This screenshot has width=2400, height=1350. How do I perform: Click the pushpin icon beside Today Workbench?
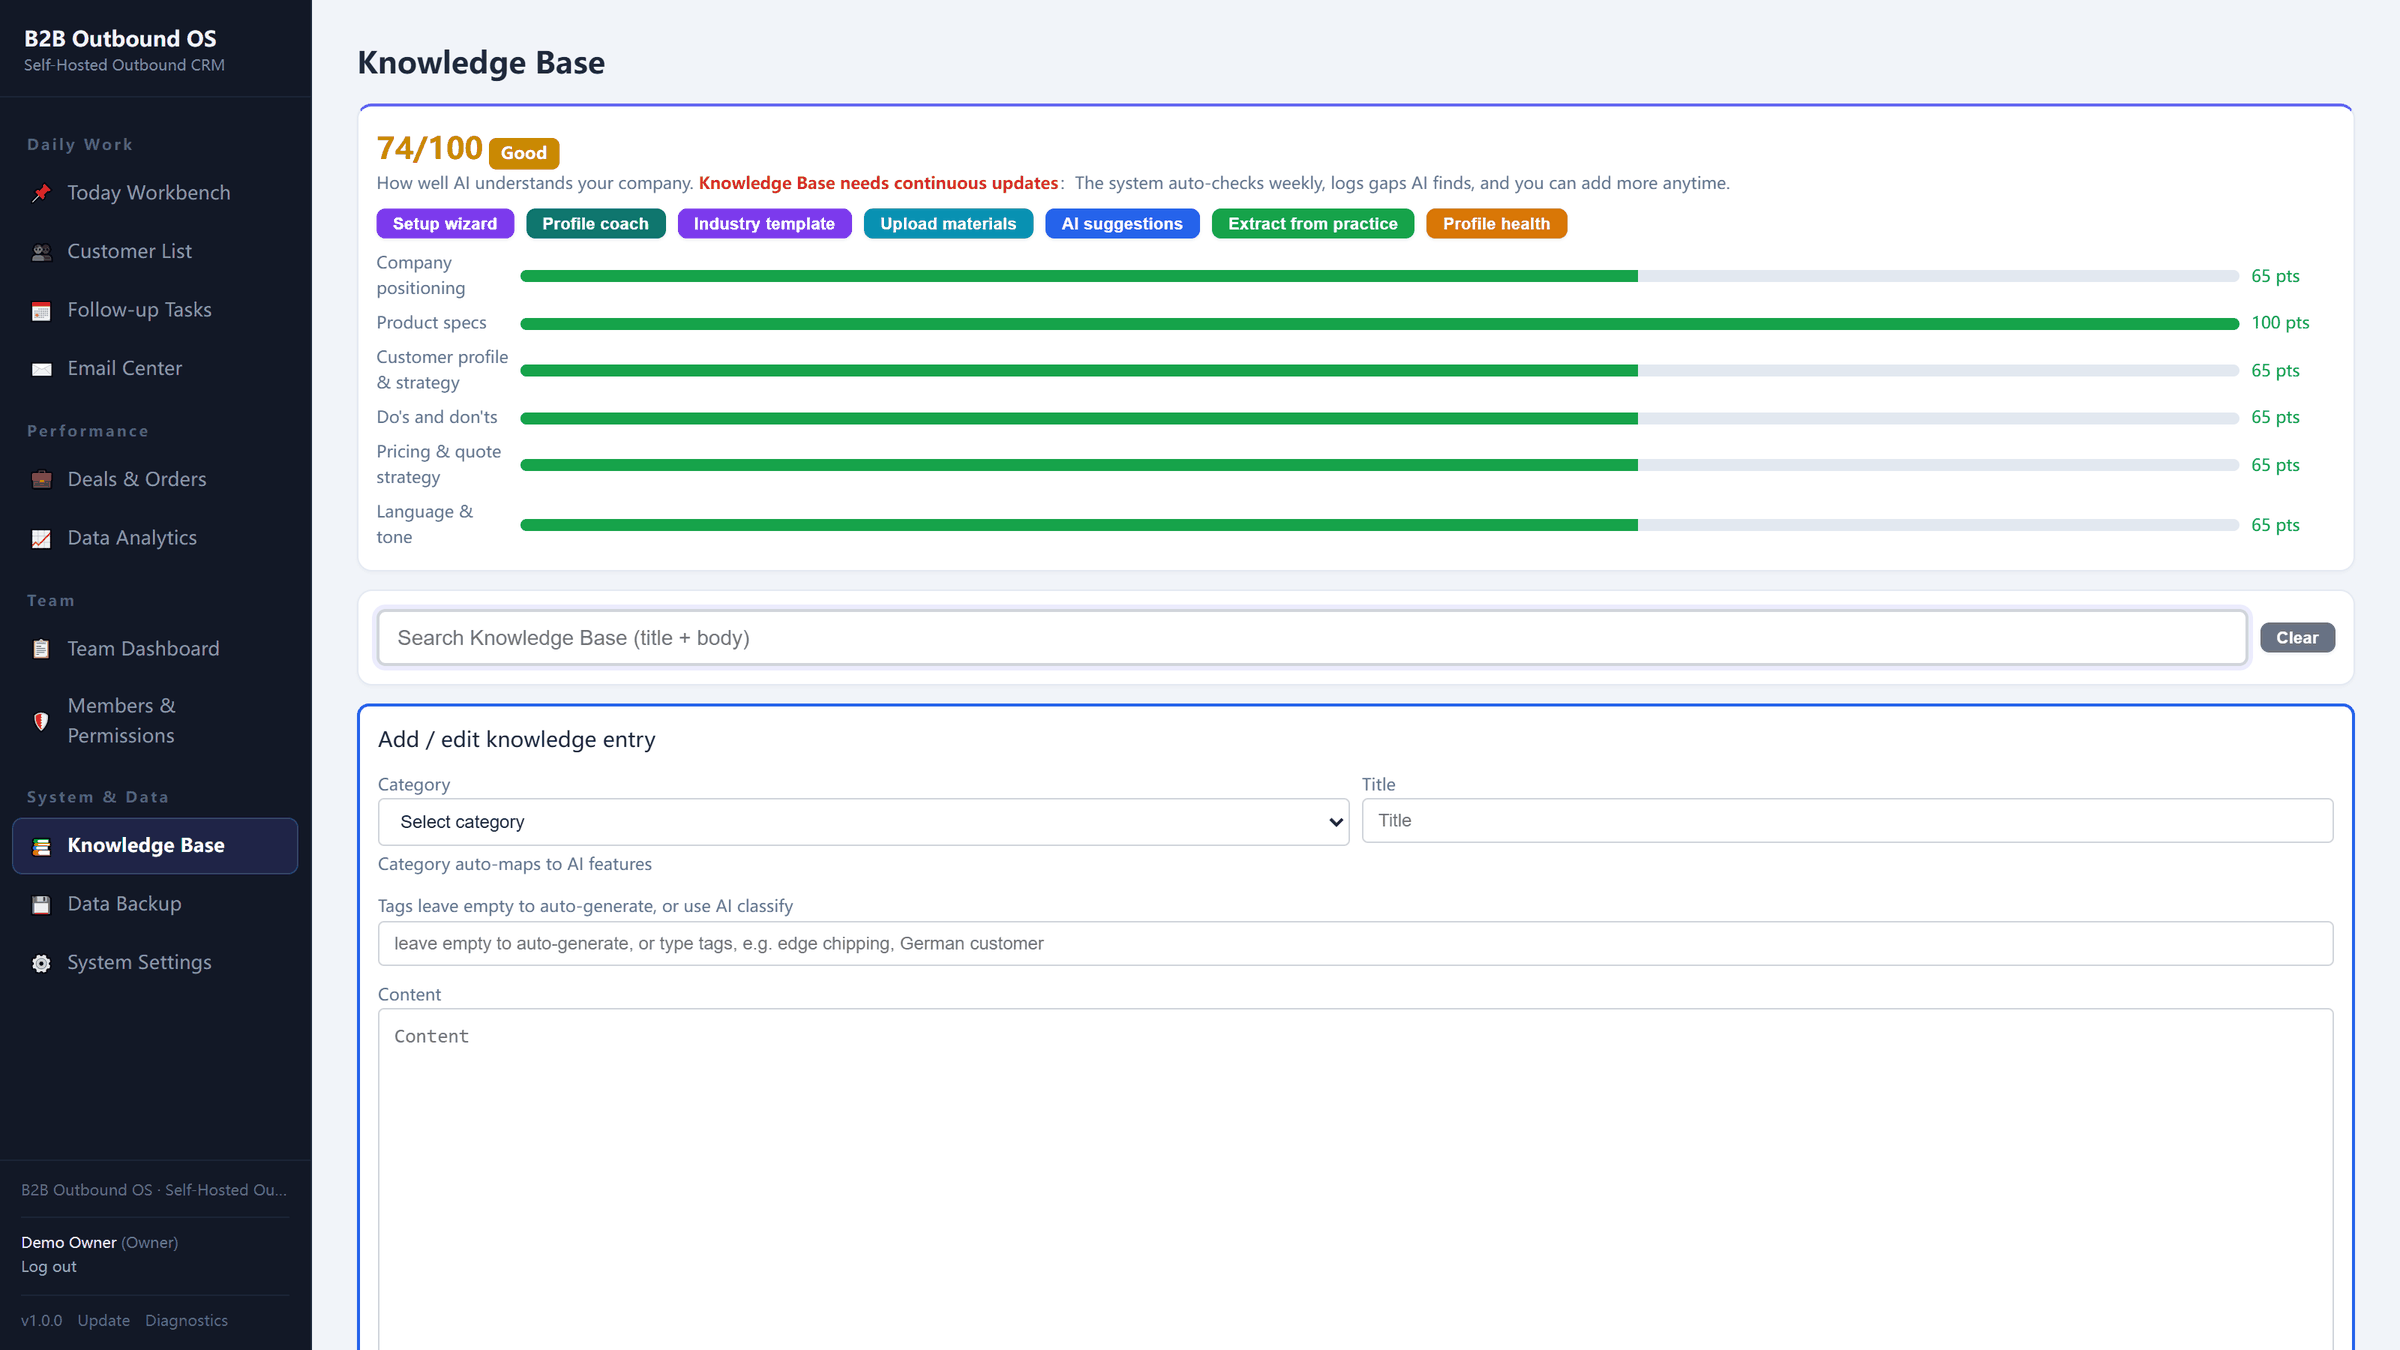coord(41,193)
